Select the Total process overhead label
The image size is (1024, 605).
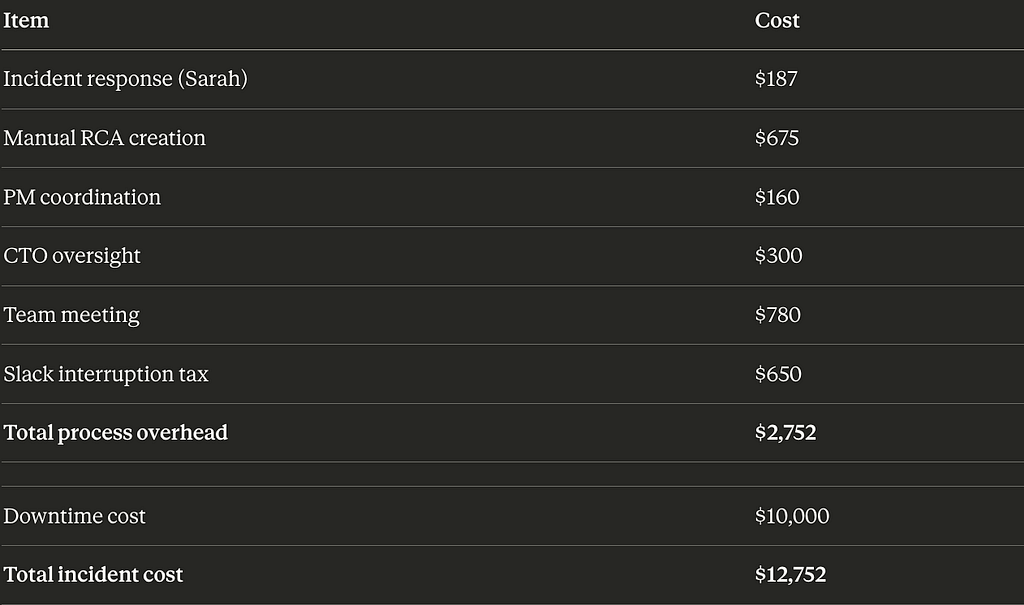click(x=116, y=433)
